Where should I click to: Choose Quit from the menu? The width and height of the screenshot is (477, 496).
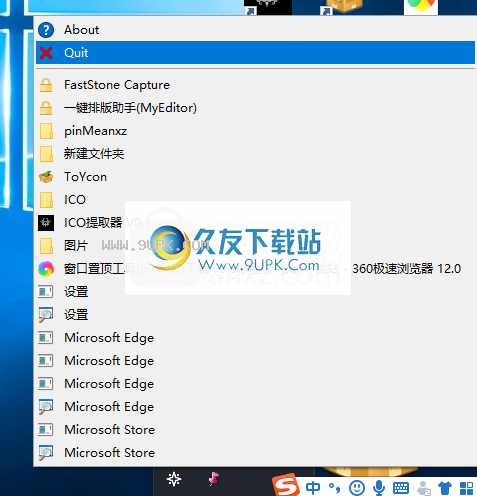255,53
